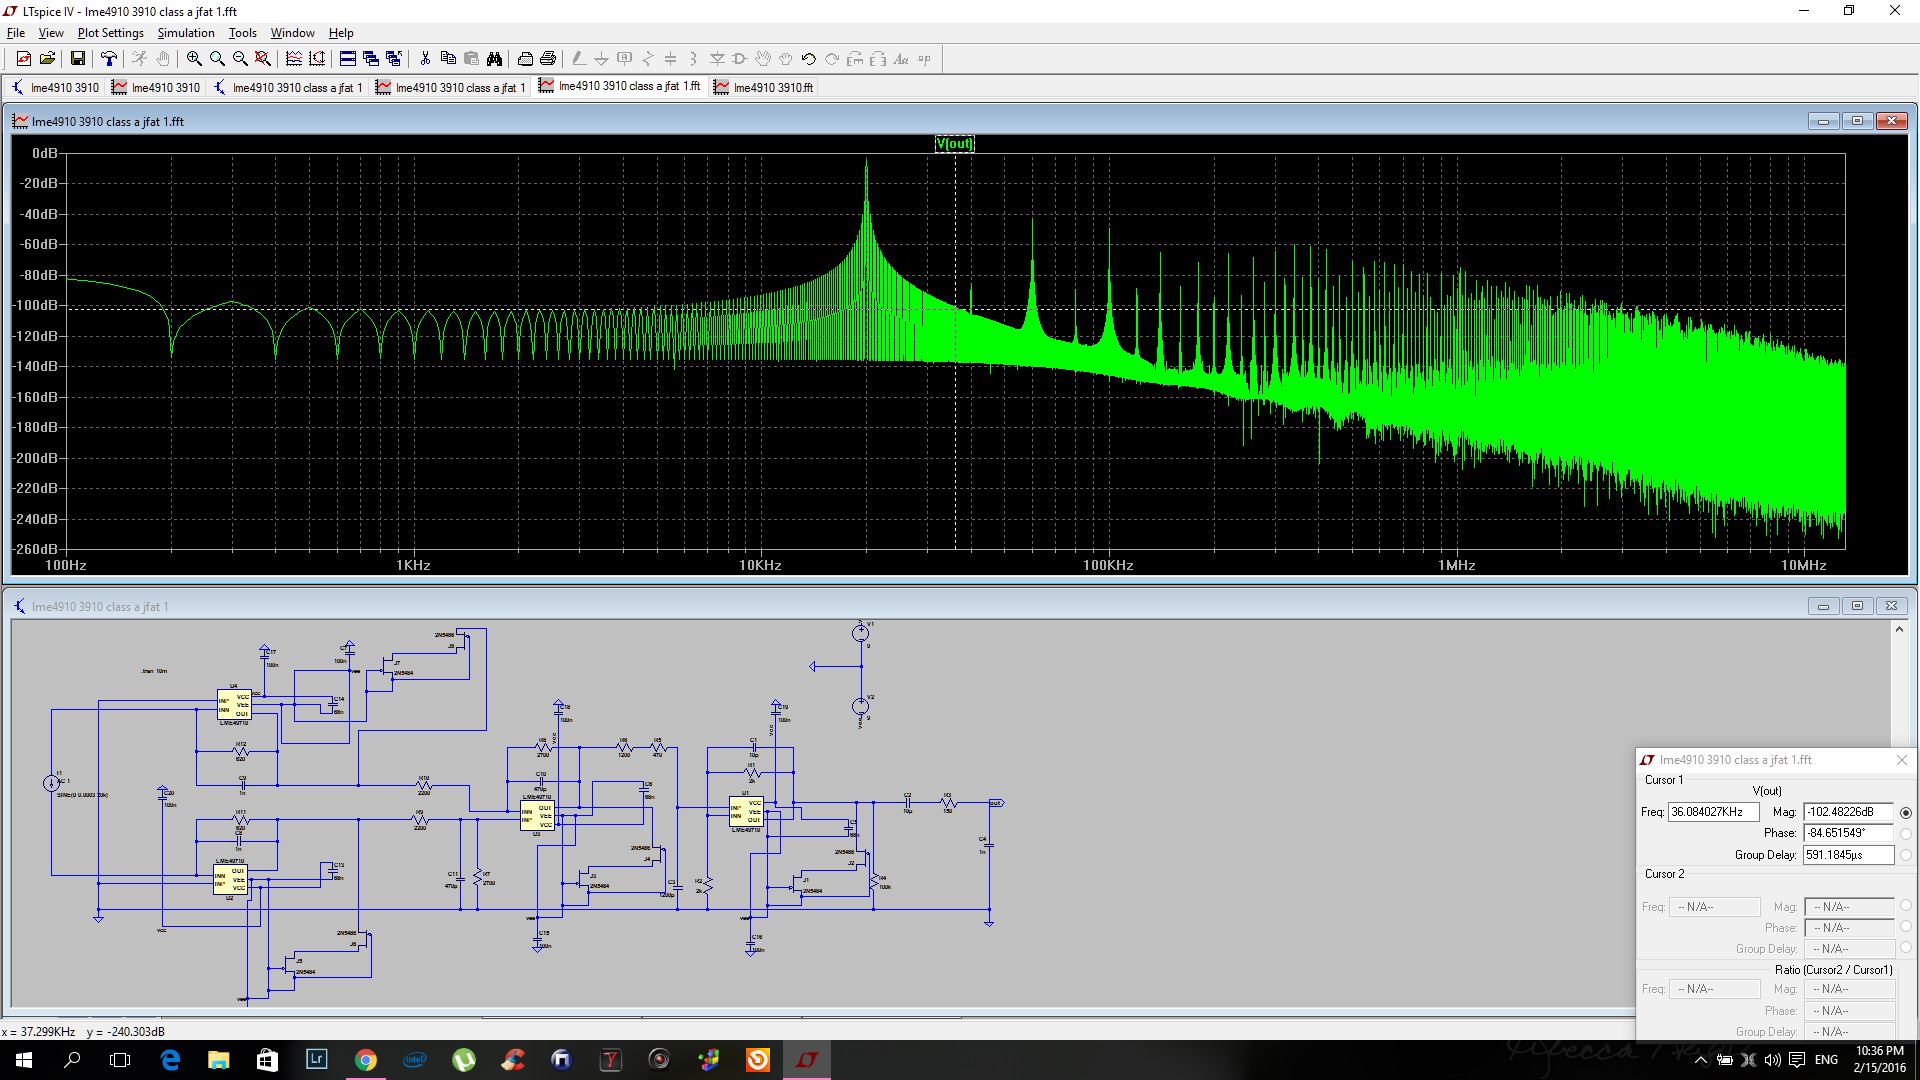Switch to 'lme4910 3910.fft' tab
Viewport: 1920px width, 1080px height.
click(765, 88)
